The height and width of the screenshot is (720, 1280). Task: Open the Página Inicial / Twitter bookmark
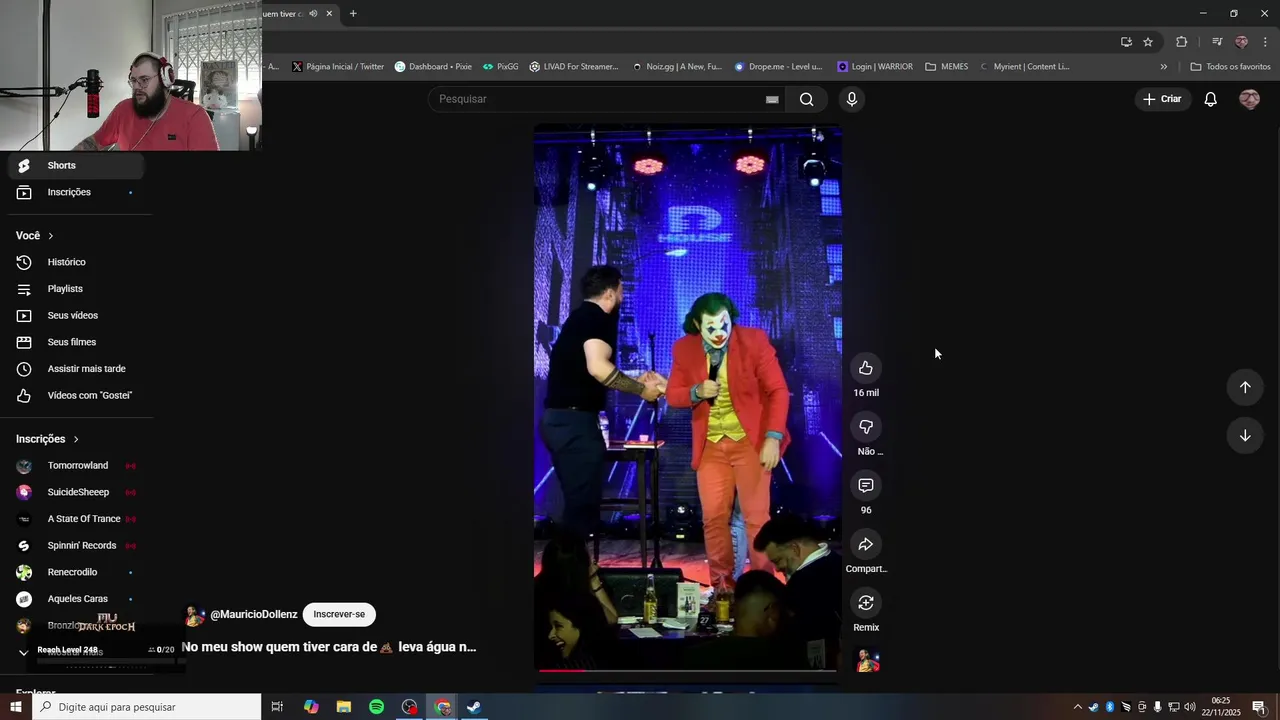coord(338,67)
